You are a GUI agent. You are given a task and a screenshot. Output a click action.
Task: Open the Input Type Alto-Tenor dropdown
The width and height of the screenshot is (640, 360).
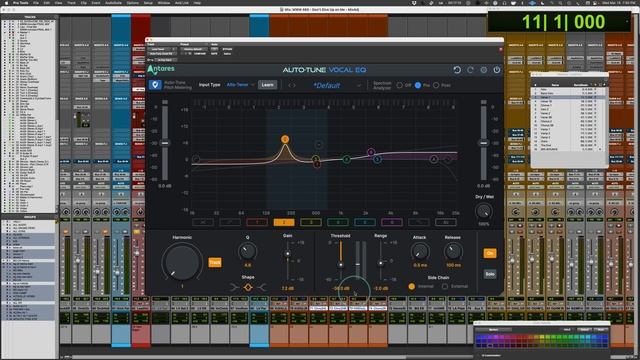pyautogui.click(x=240, y=85)
